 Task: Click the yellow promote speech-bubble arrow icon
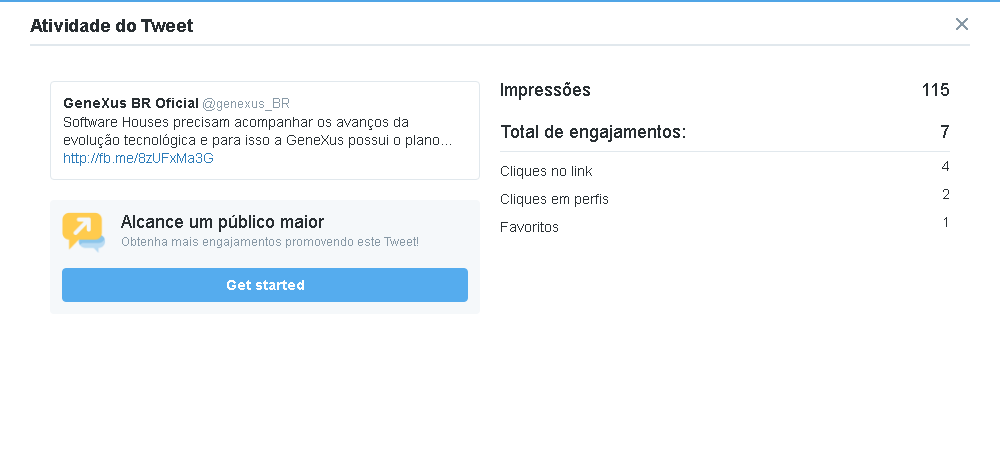(x=84, y=231)
